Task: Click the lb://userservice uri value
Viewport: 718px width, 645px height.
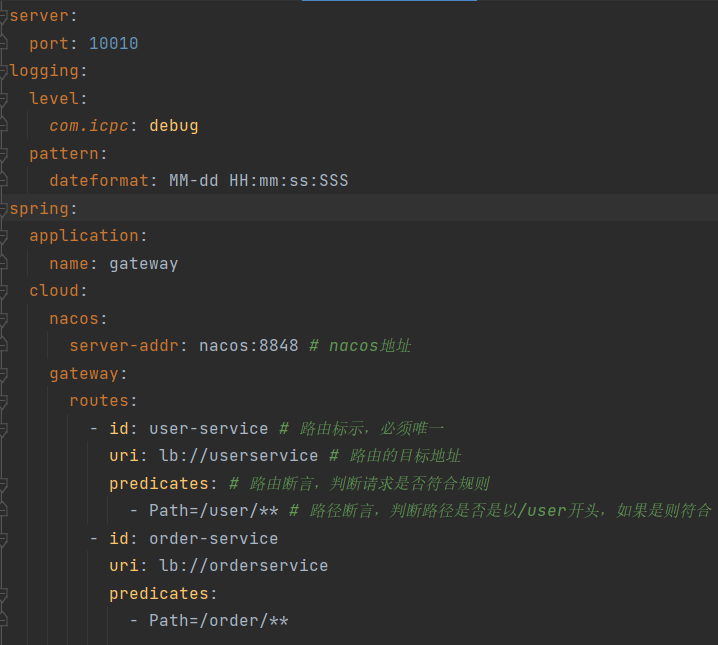Action: (x=238, y=456)
